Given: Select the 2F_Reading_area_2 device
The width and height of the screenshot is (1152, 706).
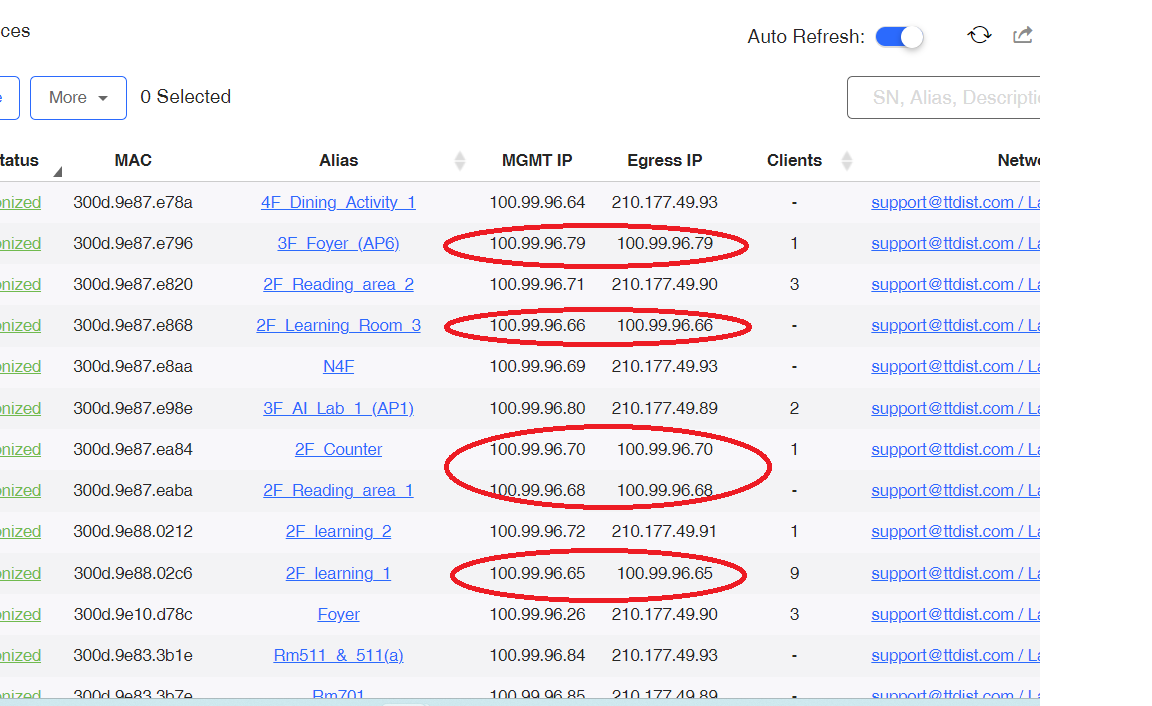Looking at the screenshot, I should coord(338,285).
